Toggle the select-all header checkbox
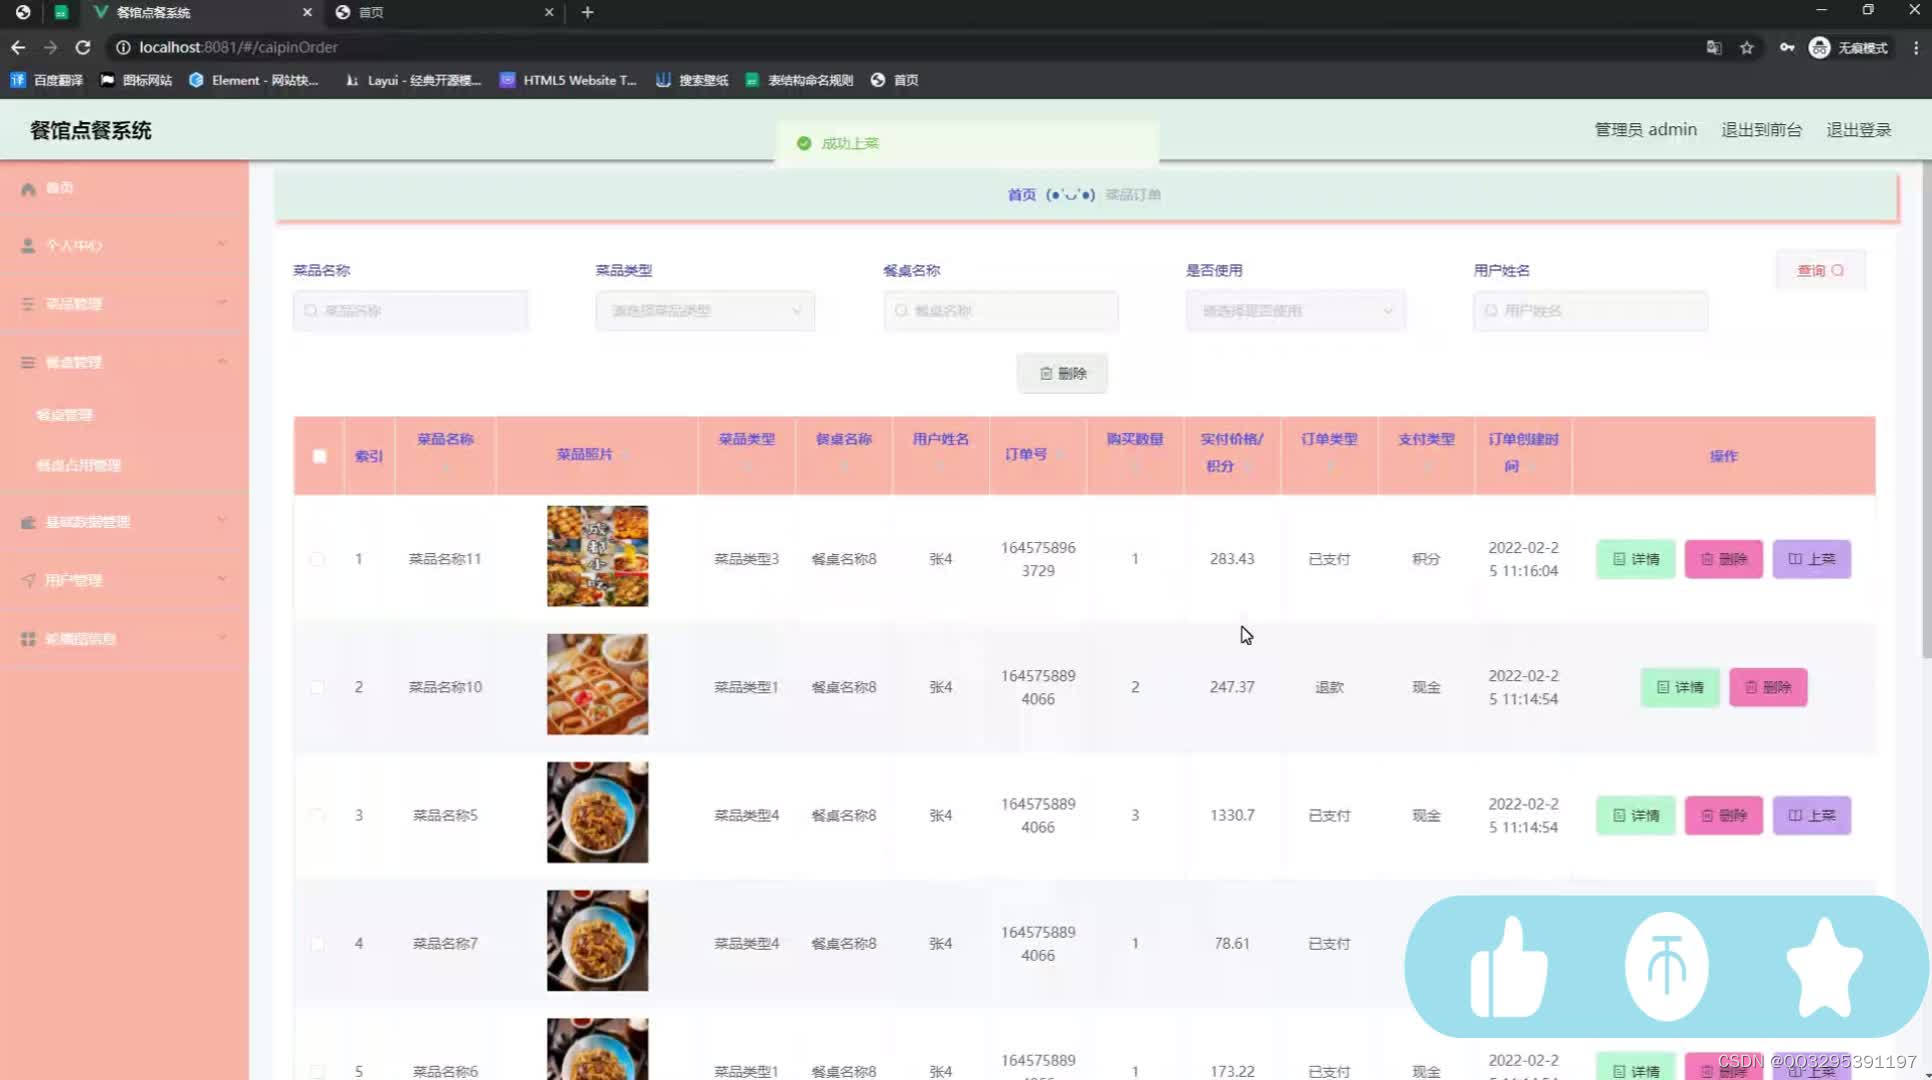The image size is (1932, 1080). point(319,456)
